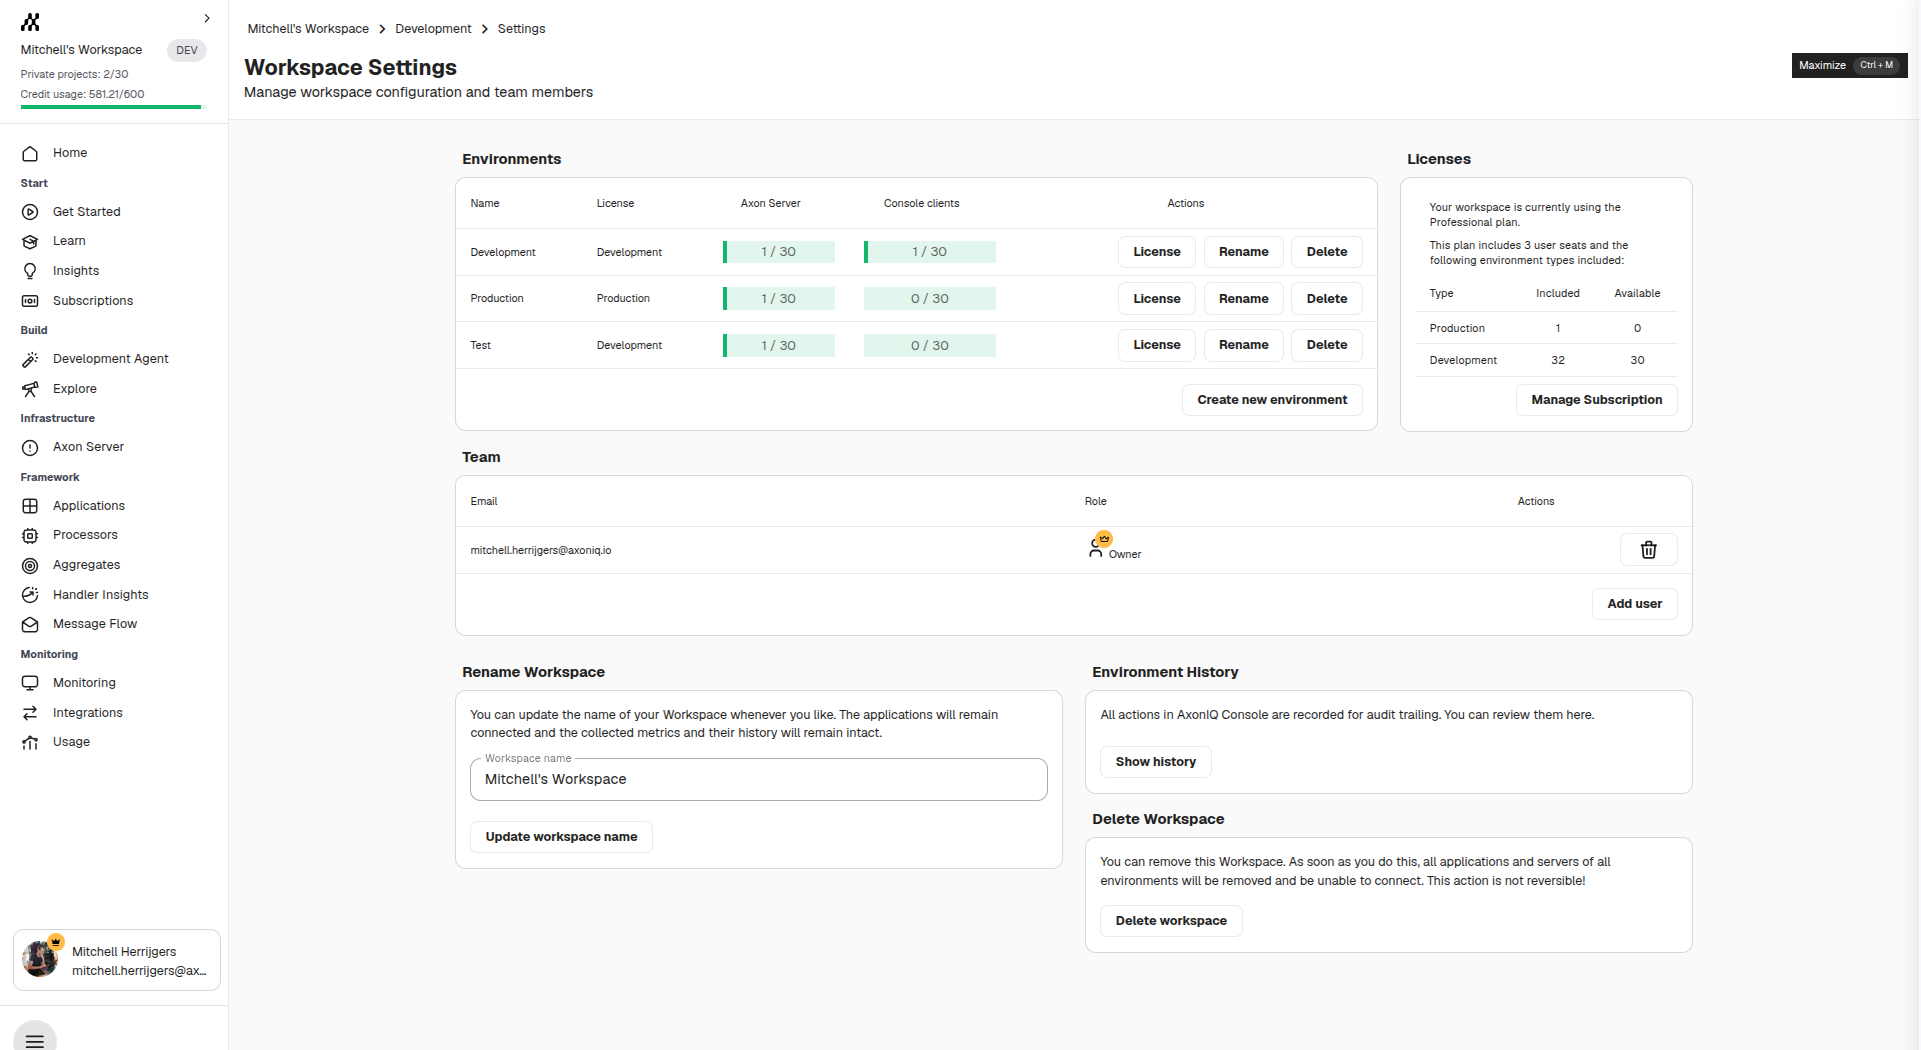Click Create new environment button
This screenshot has width=1921, height=1050.
pos(1272,400)
